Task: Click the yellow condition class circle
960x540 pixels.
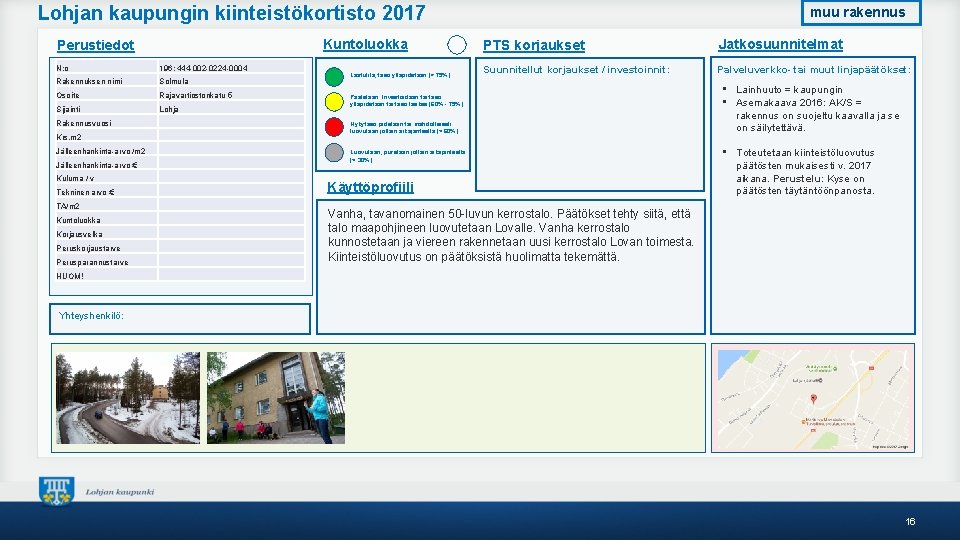Action: point(334,101)
